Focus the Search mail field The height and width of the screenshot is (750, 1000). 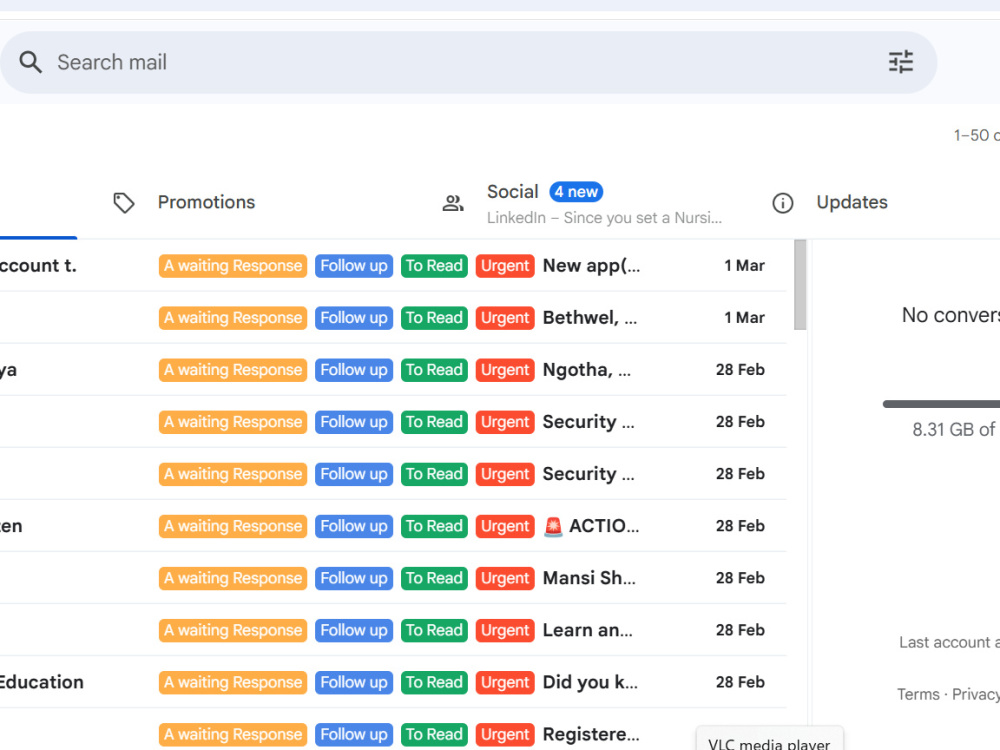[x=468, y=62]
